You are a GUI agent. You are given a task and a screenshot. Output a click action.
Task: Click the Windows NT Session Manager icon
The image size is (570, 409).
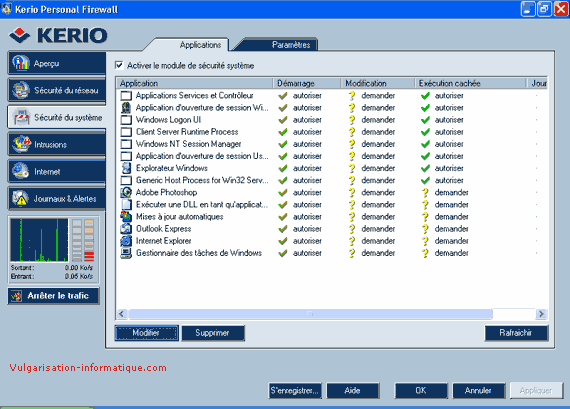click(126, 144)
